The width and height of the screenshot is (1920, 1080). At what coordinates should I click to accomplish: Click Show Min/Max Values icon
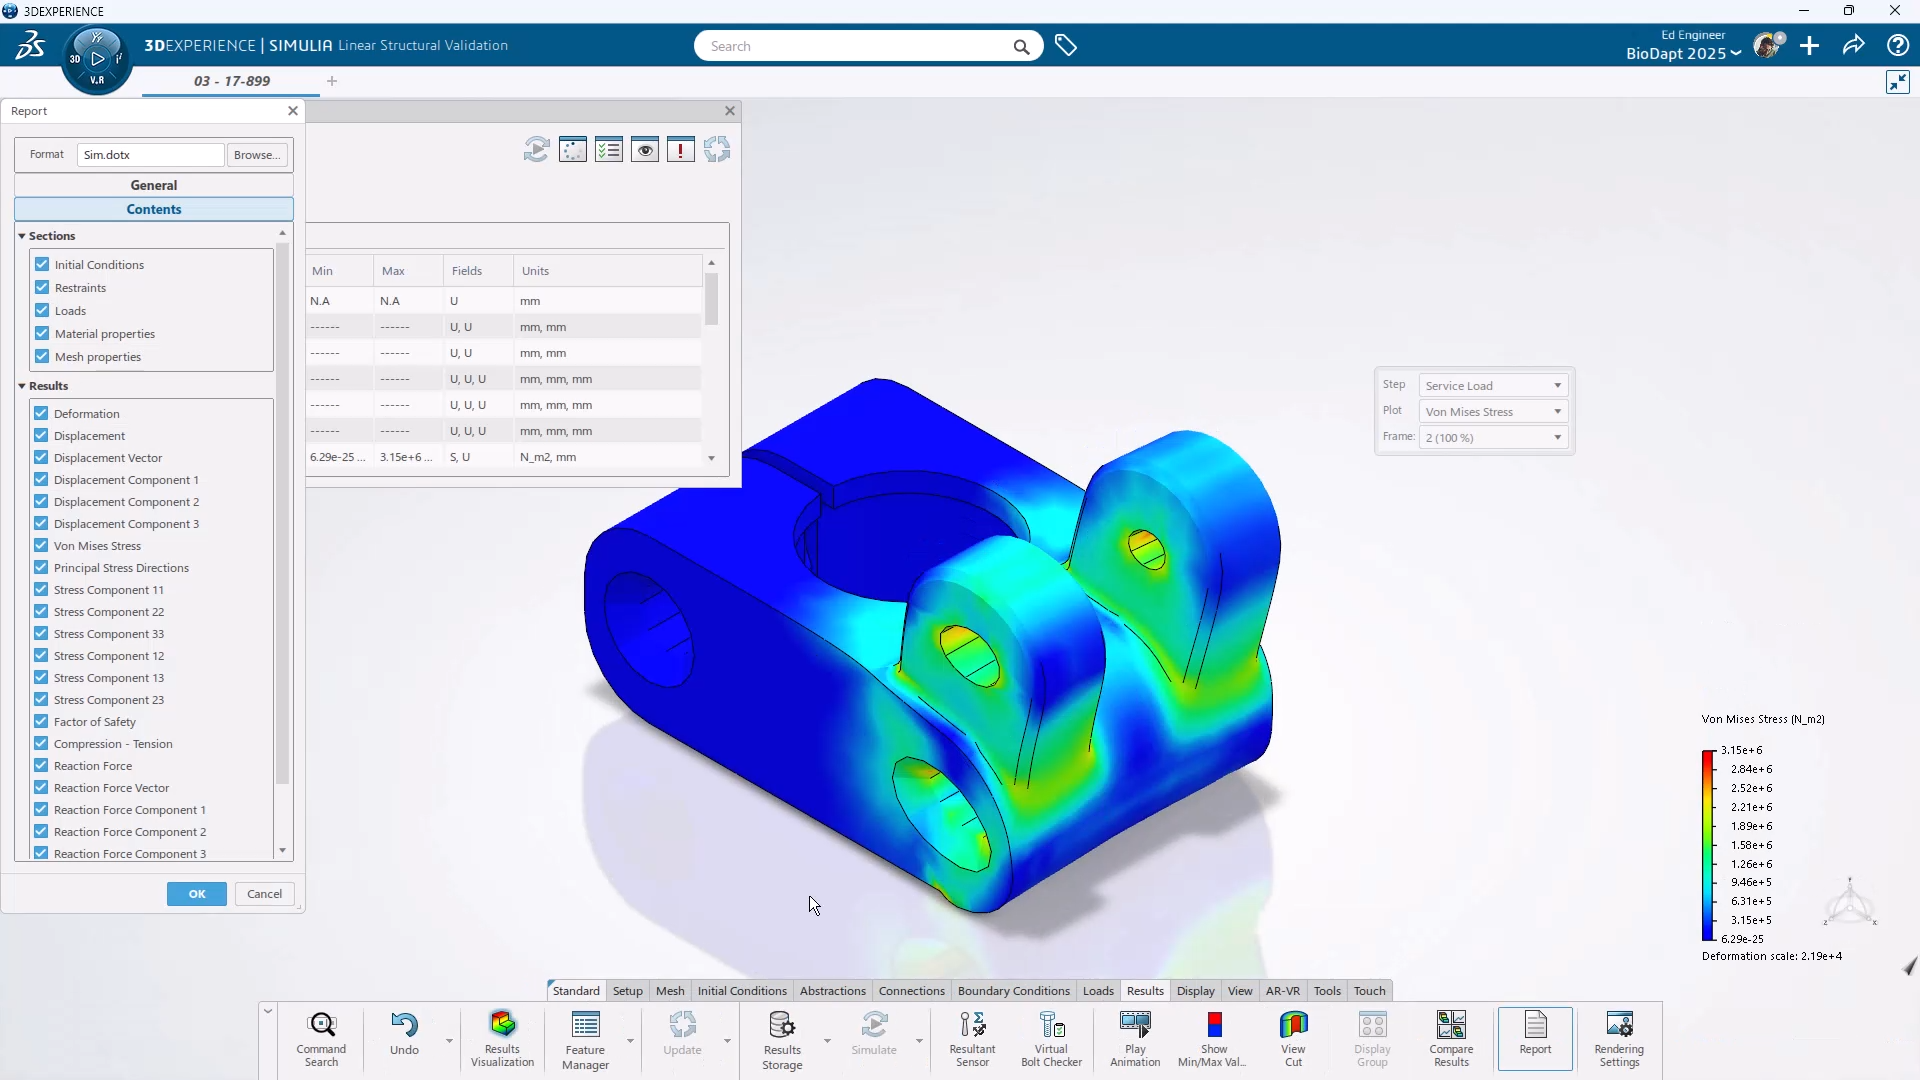click(1213, 1037)
